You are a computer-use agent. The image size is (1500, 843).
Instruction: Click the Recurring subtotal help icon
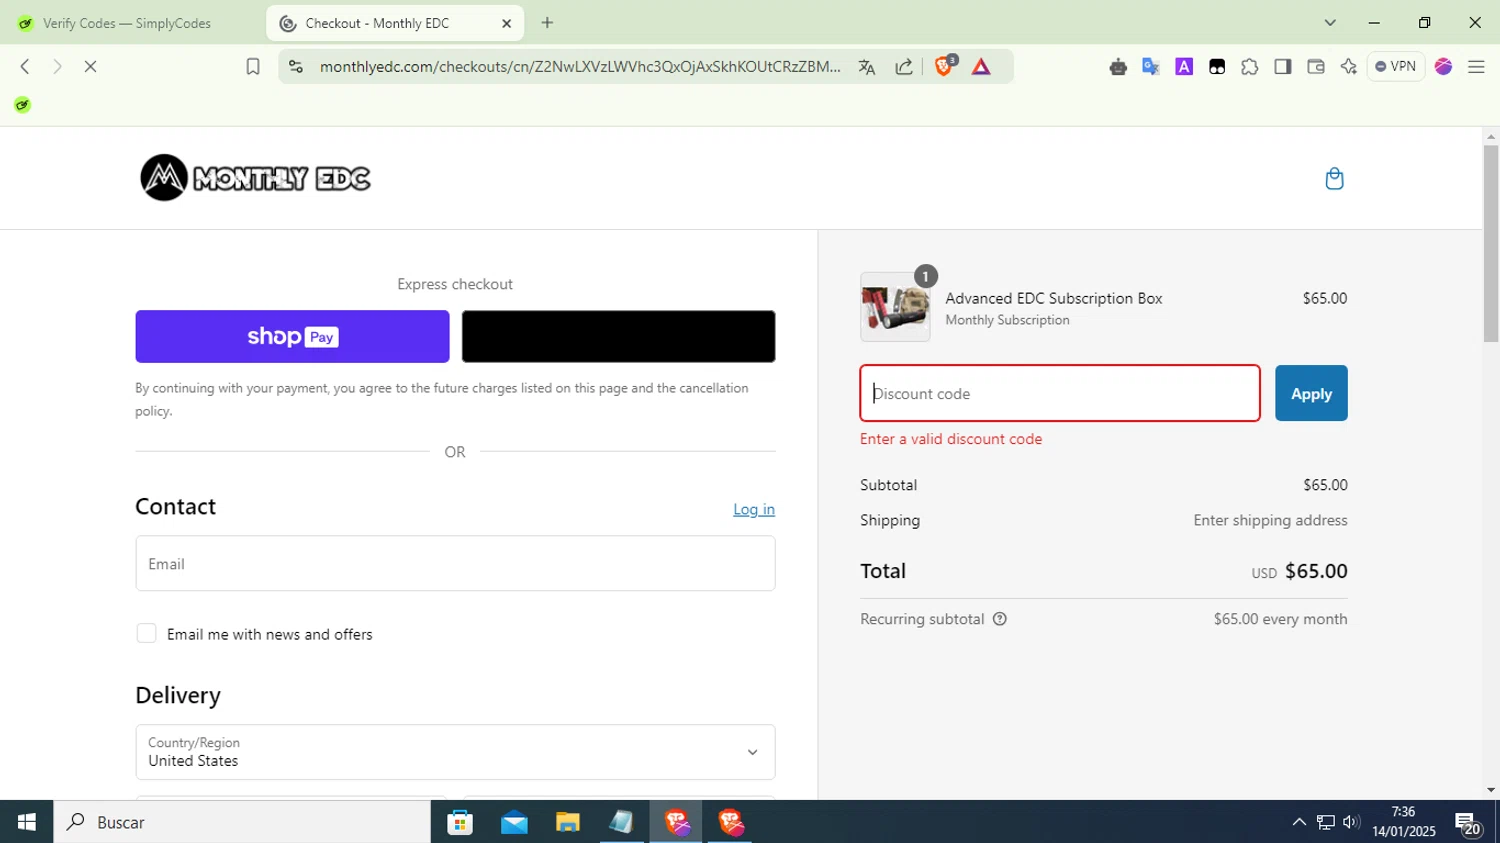(x=999, y=619)
